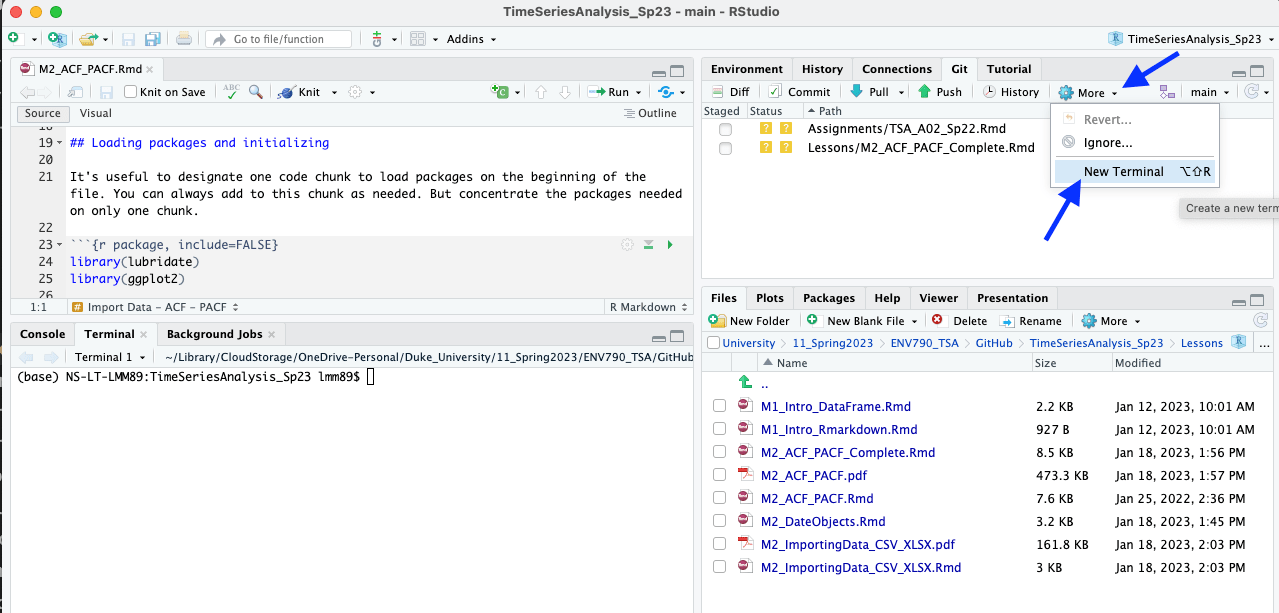The width and height of the screenshot is (1279, 613).
Task: Click the Outline button
Action: [x=650, y=113]
